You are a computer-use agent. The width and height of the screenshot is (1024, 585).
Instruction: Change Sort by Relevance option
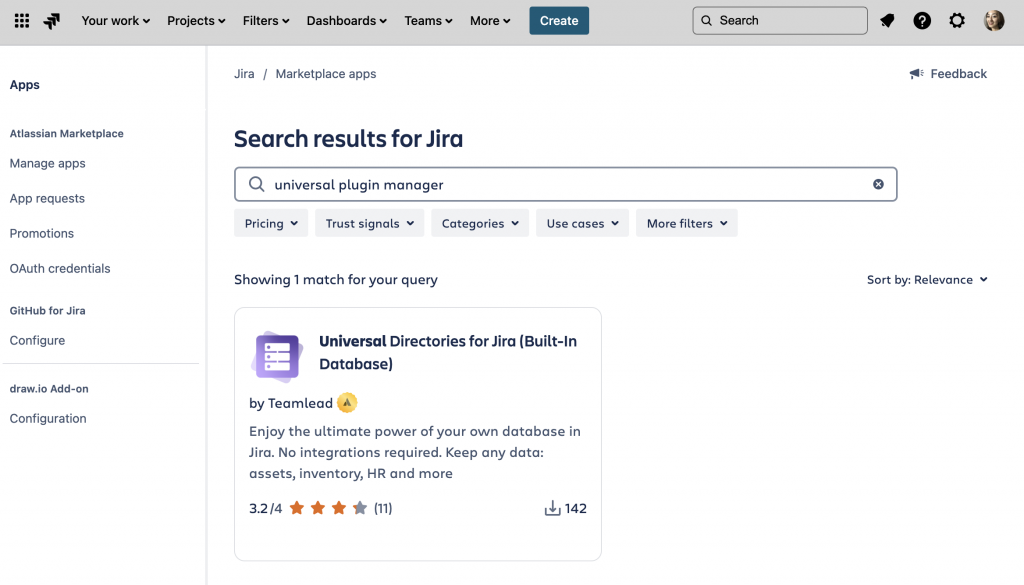[927, 279]
